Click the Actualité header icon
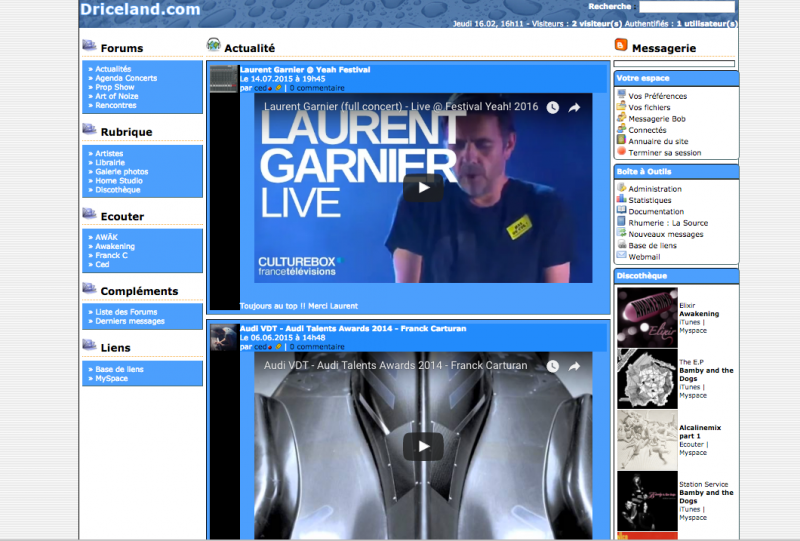This screenshot has height=541, width=800. point(213,45)
